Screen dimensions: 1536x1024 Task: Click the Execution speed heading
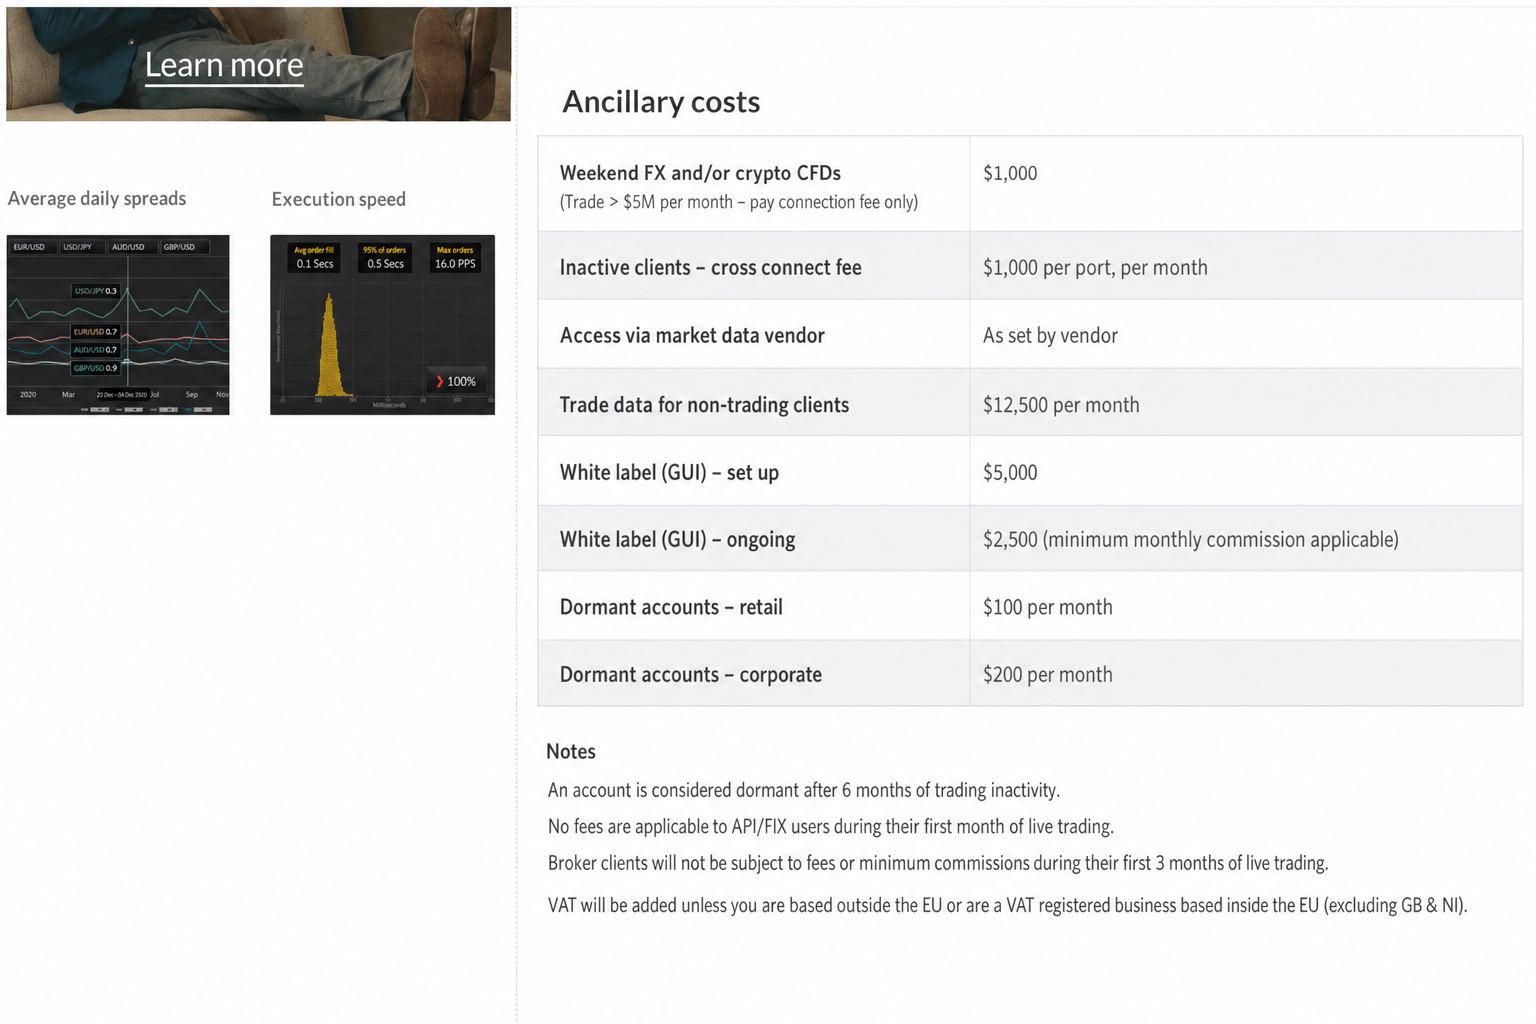point(339,199)
